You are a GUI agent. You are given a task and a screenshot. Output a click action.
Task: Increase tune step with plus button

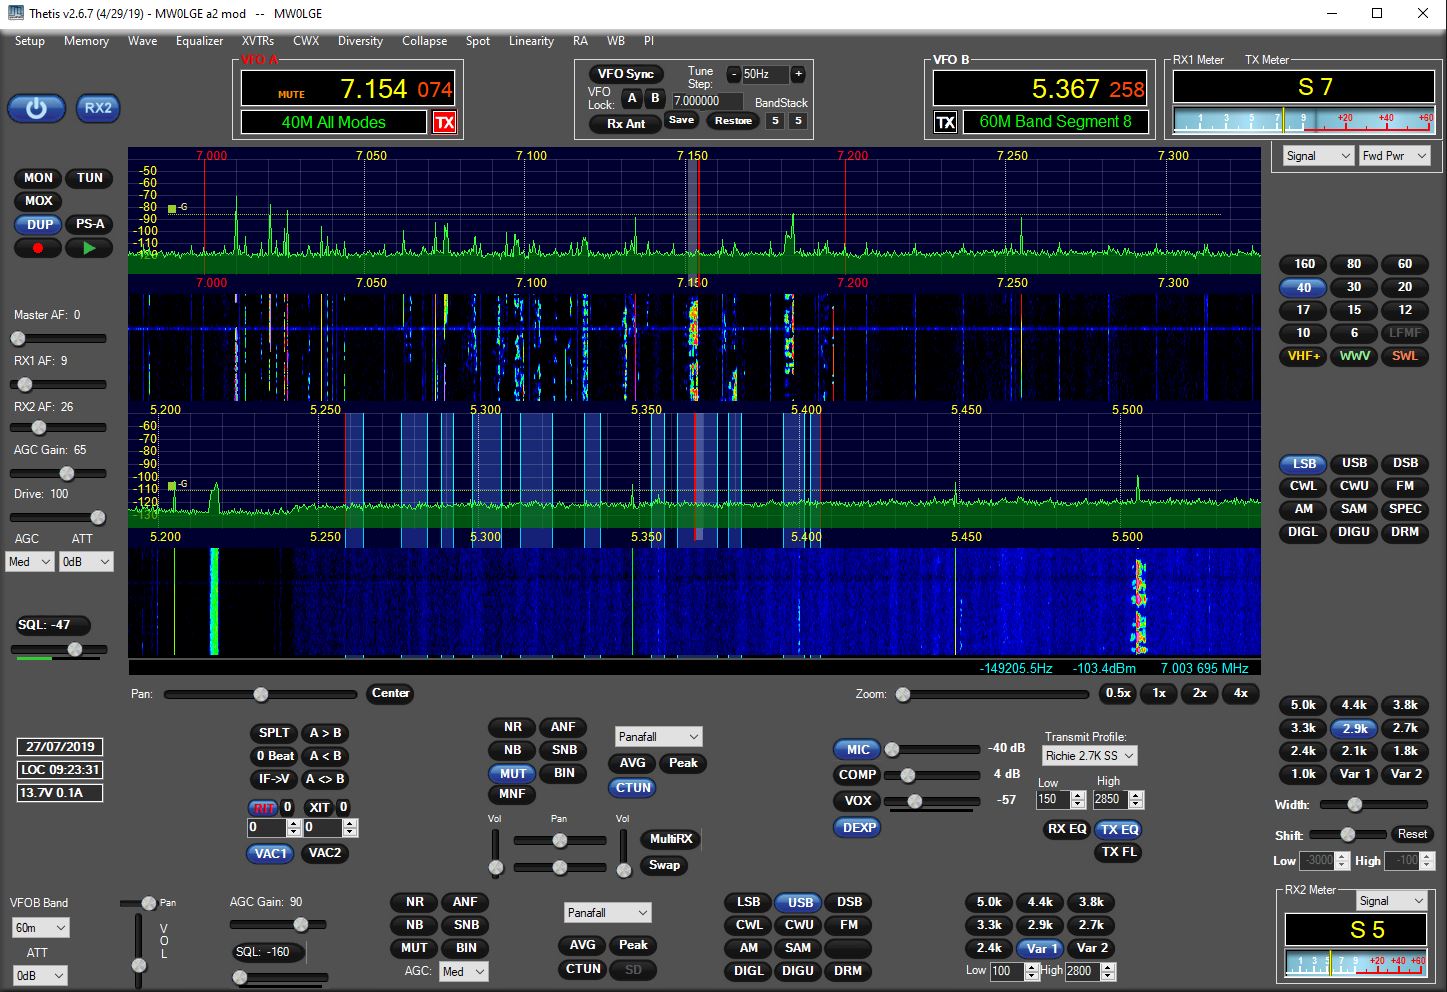(798, 74)
